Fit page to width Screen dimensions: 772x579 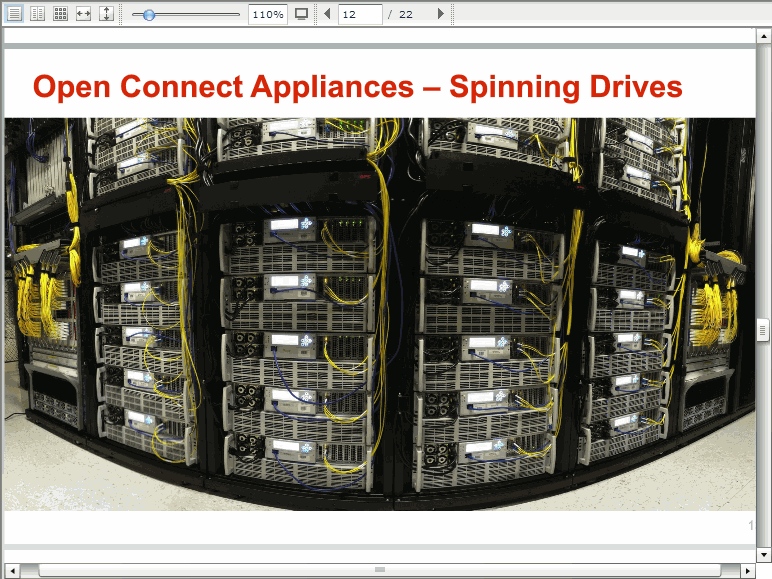tap(84, 14)
